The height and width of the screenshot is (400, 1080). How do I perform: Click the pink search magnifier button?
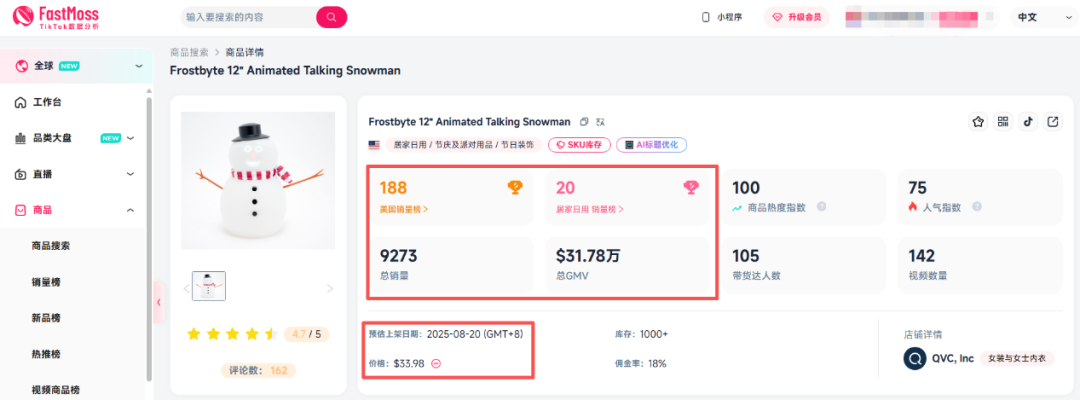pos(331,17)
